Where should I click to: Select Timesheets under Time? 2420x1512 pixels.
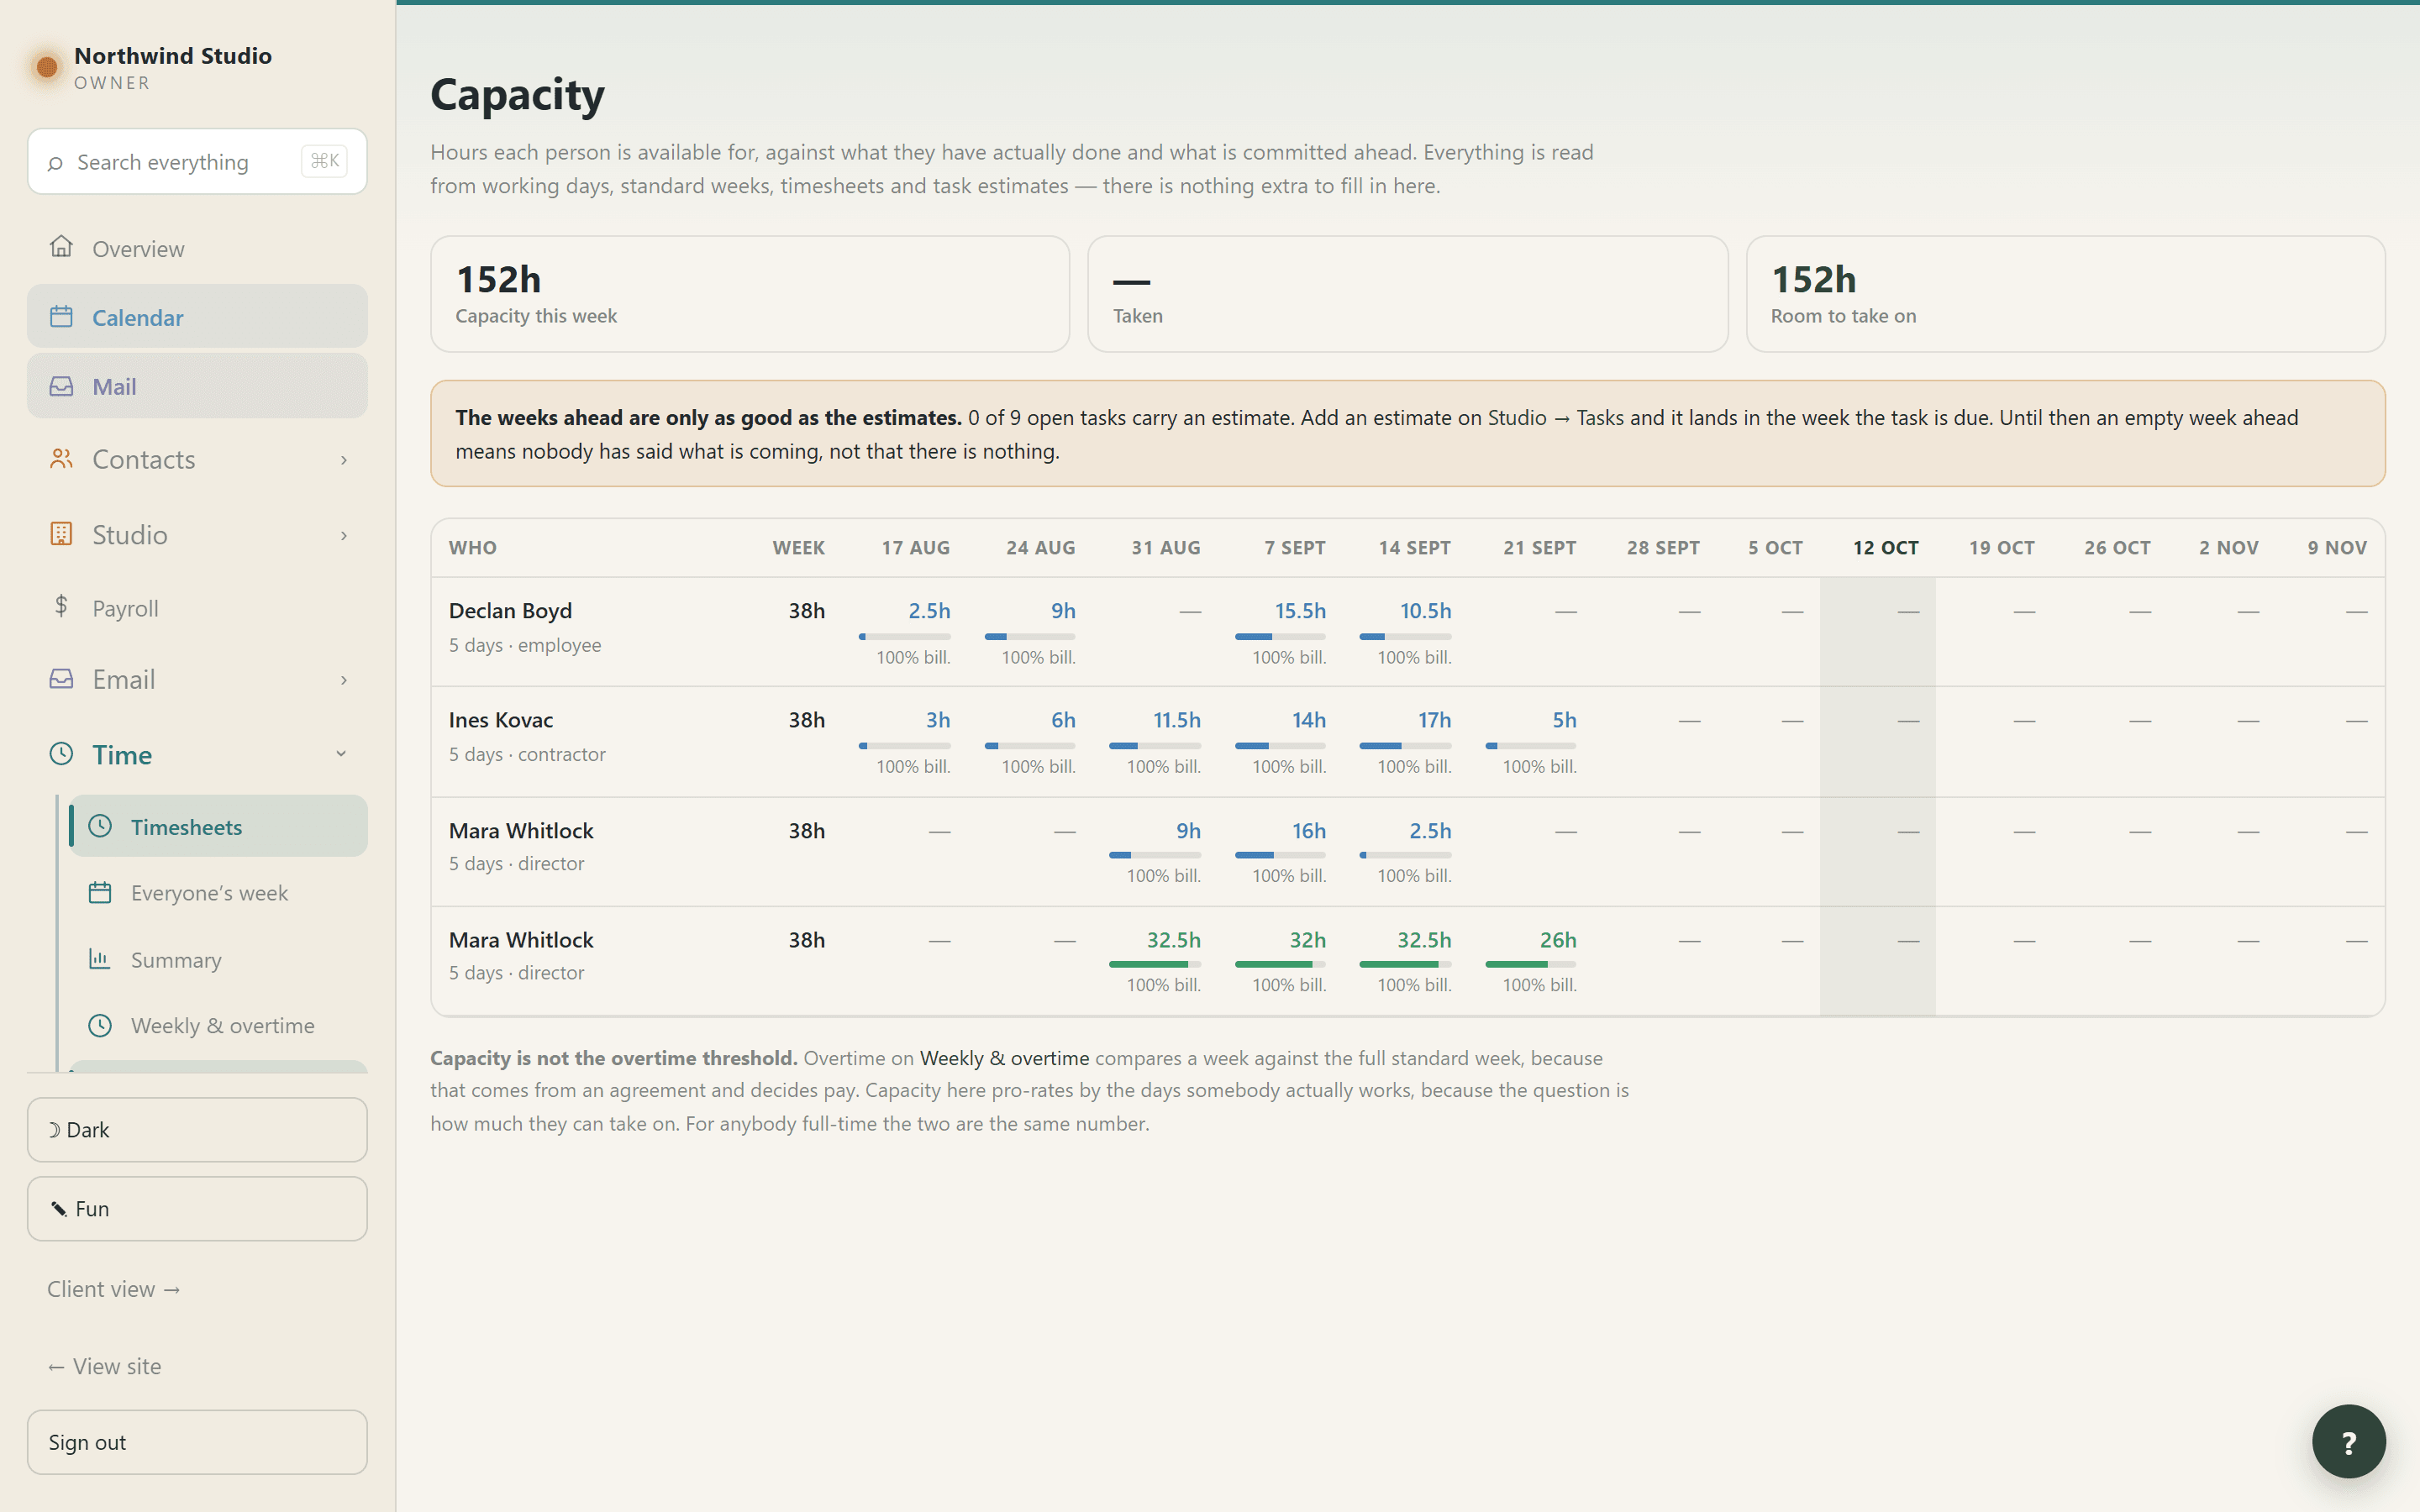218,826
